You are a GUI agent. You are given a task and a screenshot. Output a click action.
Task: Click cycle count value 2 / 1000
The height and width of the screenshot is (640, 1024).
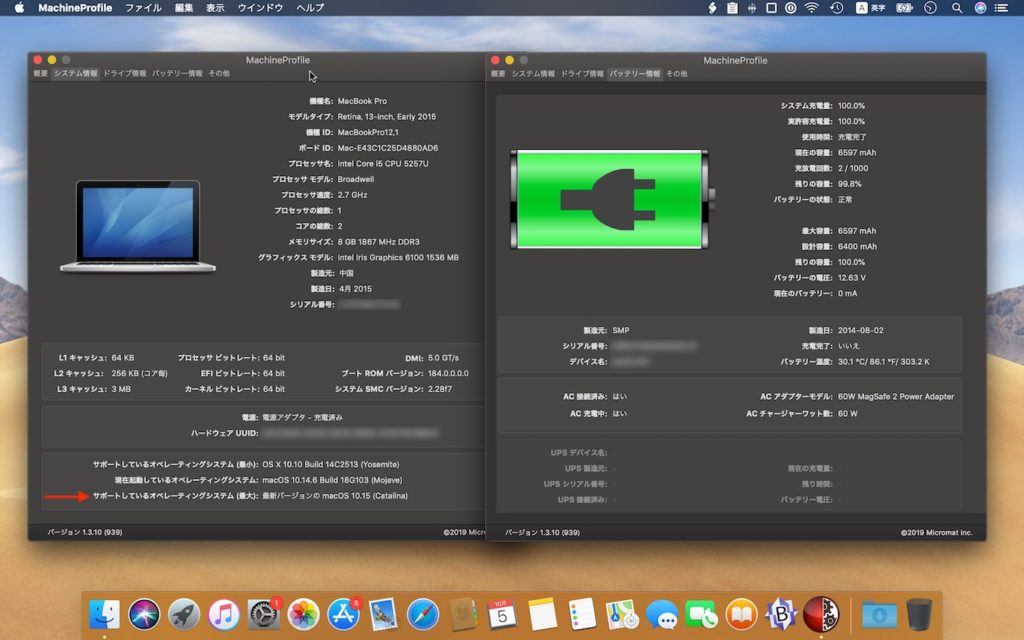tap(853, 168)
